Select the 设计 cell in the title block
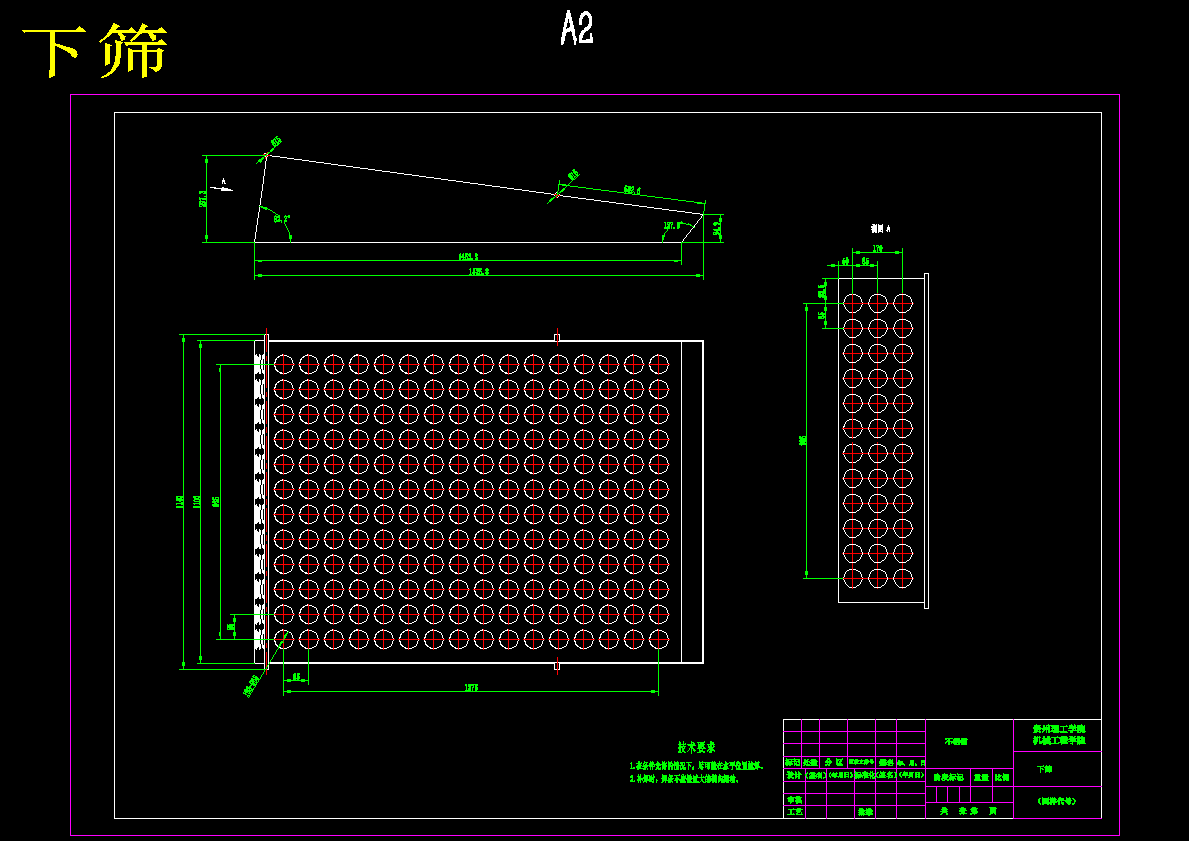Image resolution: width=1189 pixels, height=841 pixels. point(793,776)
